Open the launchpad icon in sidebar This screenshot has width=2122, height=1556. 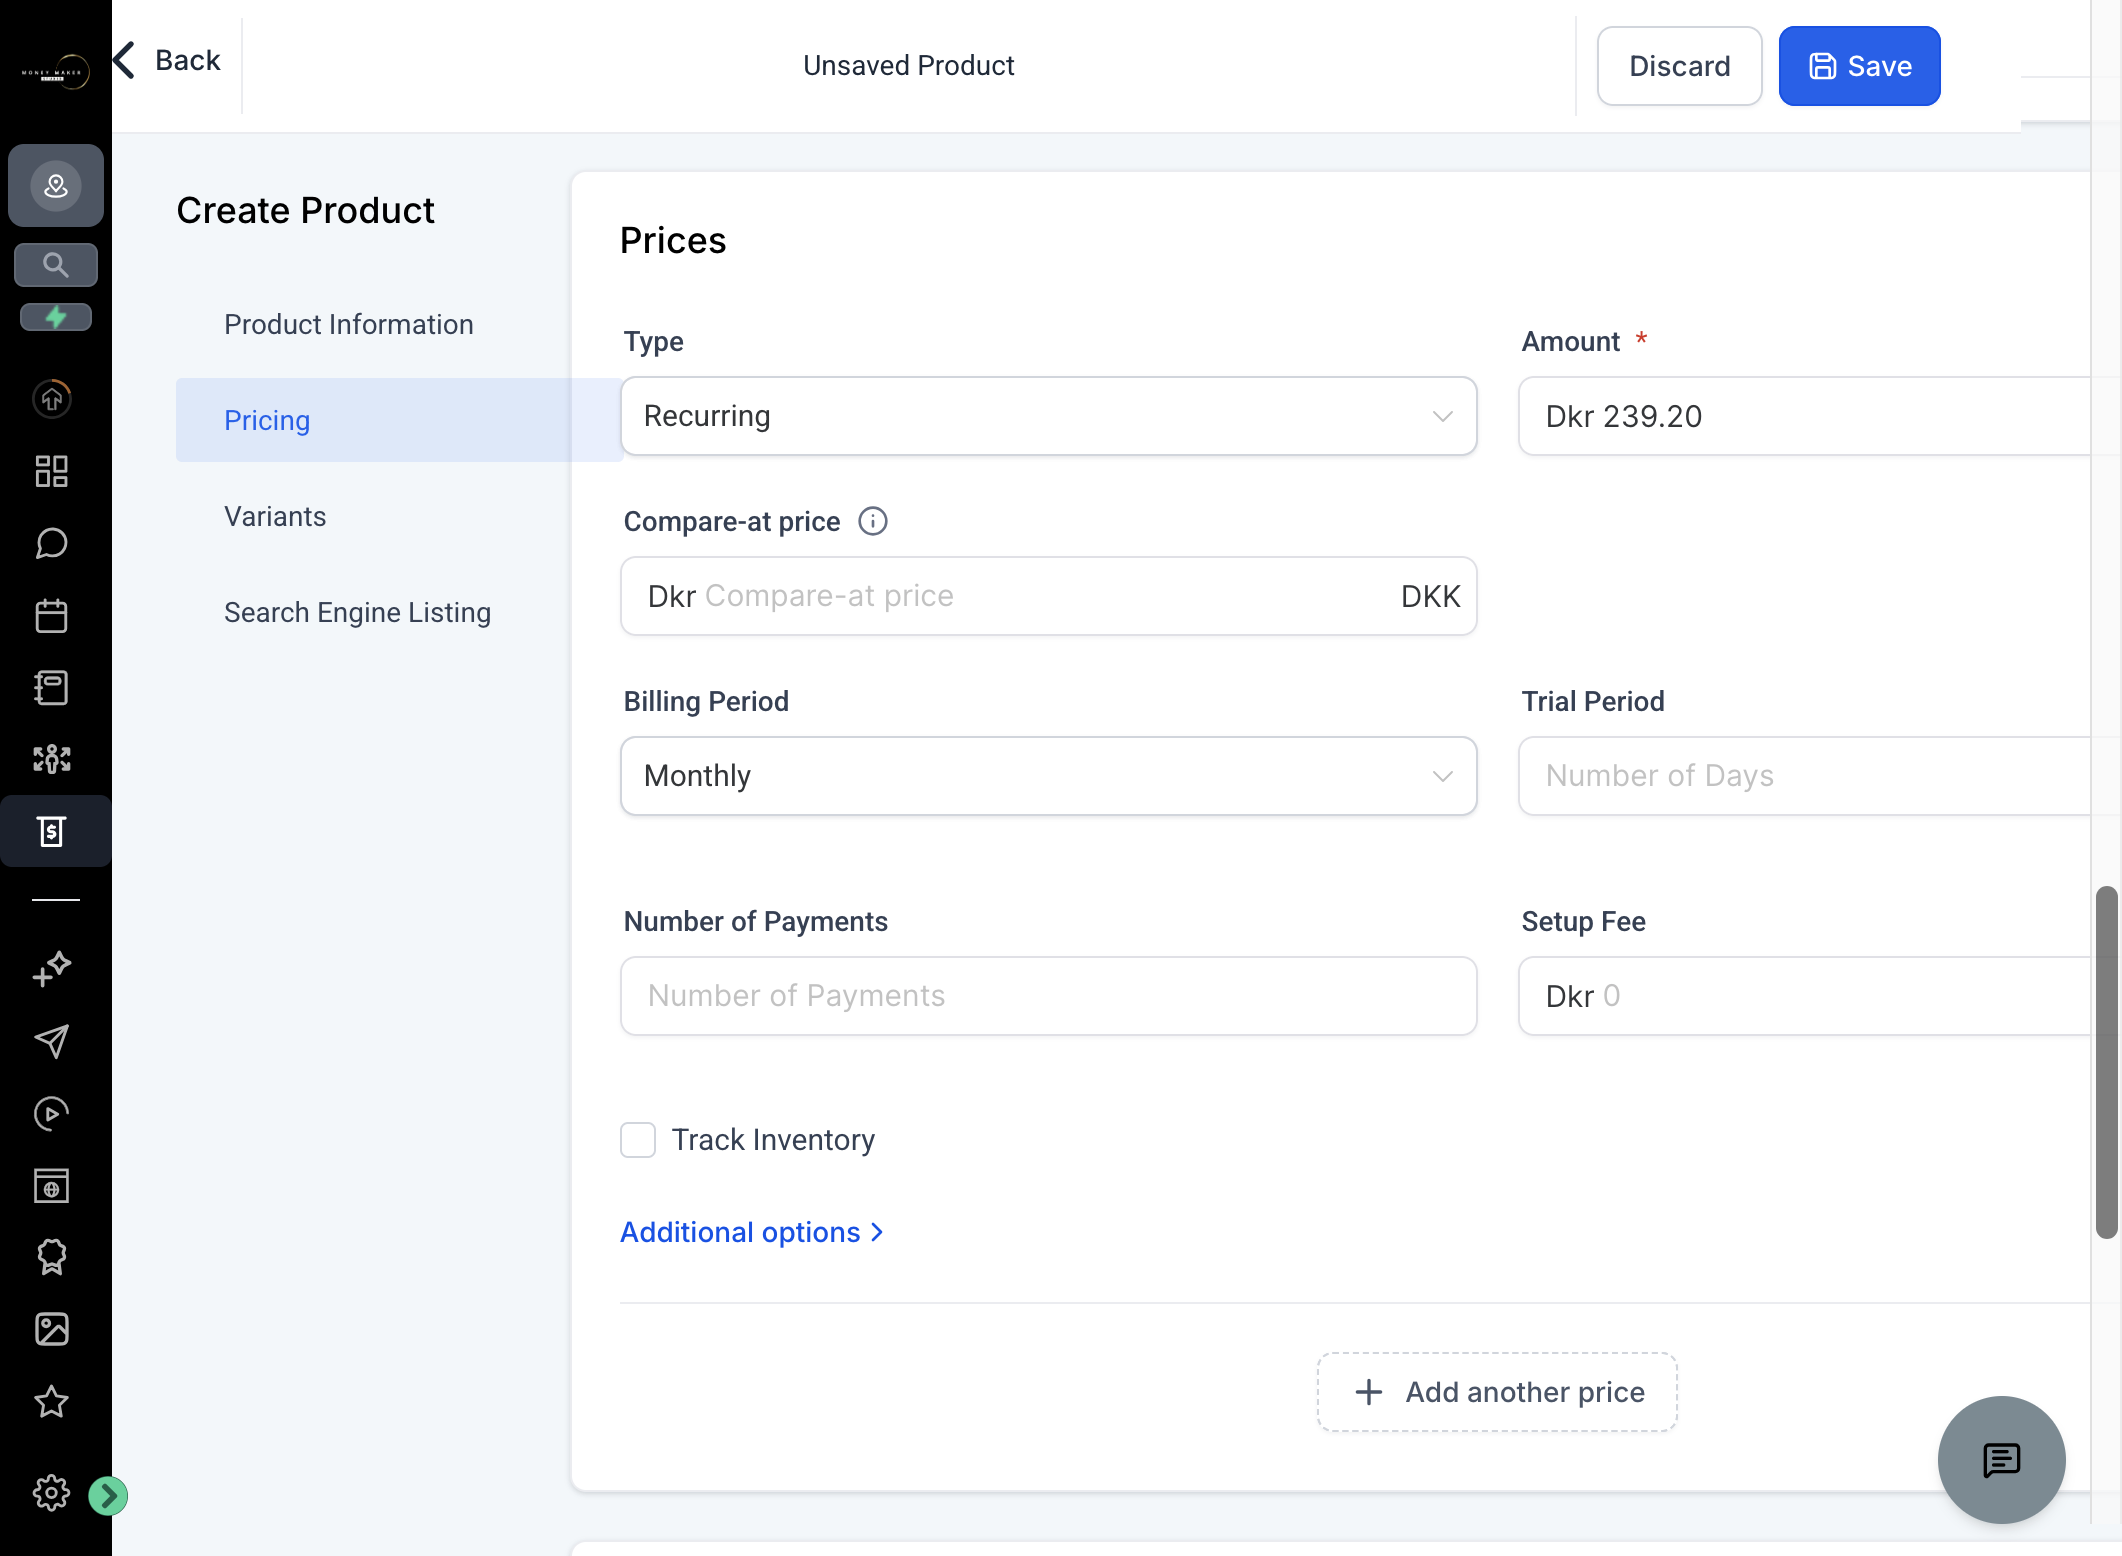[x=52, y=398]
